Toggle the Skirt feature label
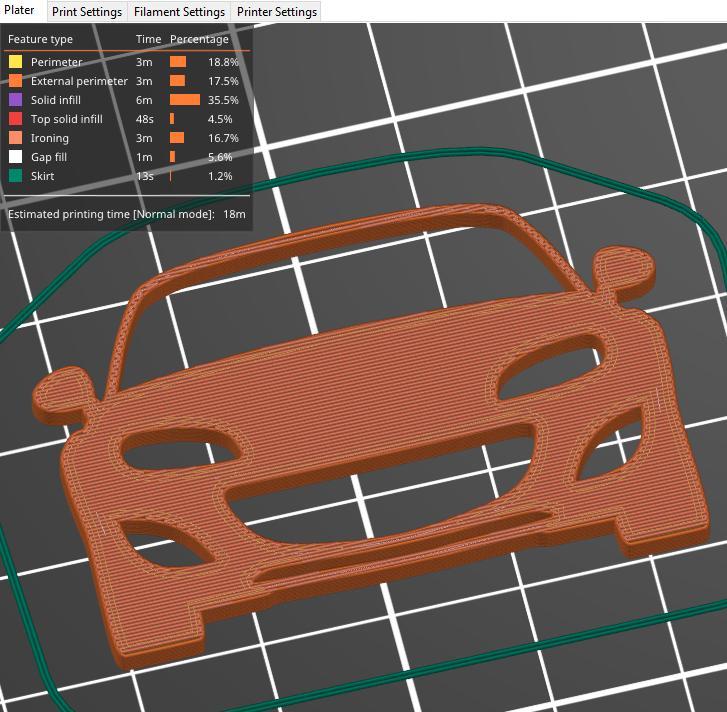The height and width of the screenshot is (712, 727). tap(42, 176)
